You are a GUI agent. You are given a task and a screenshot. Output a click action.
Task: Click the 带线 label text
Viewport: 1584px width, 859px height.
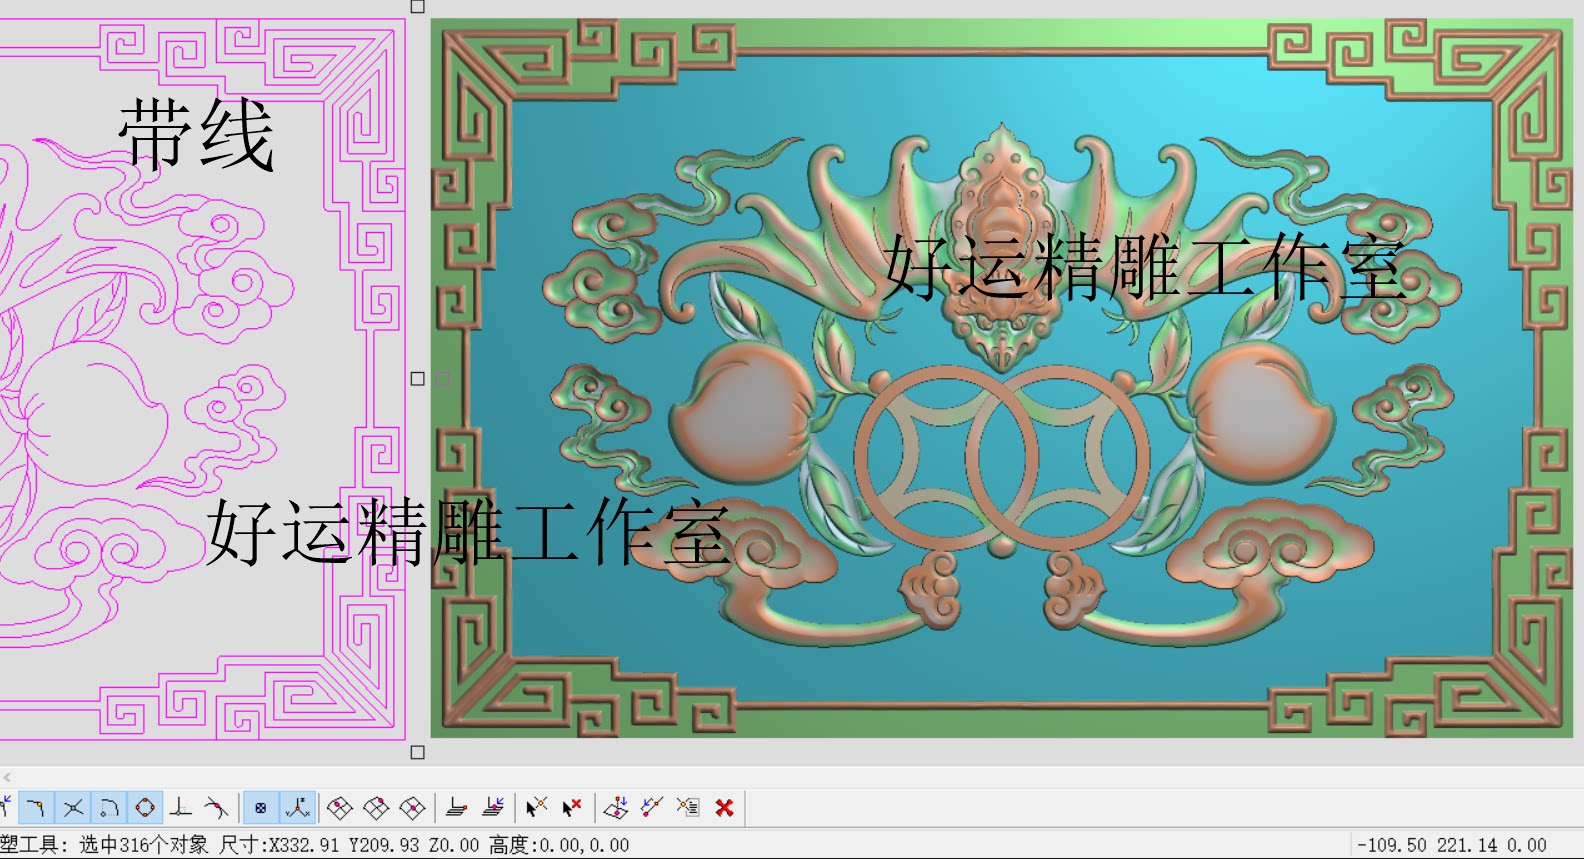tap(196, 135)
